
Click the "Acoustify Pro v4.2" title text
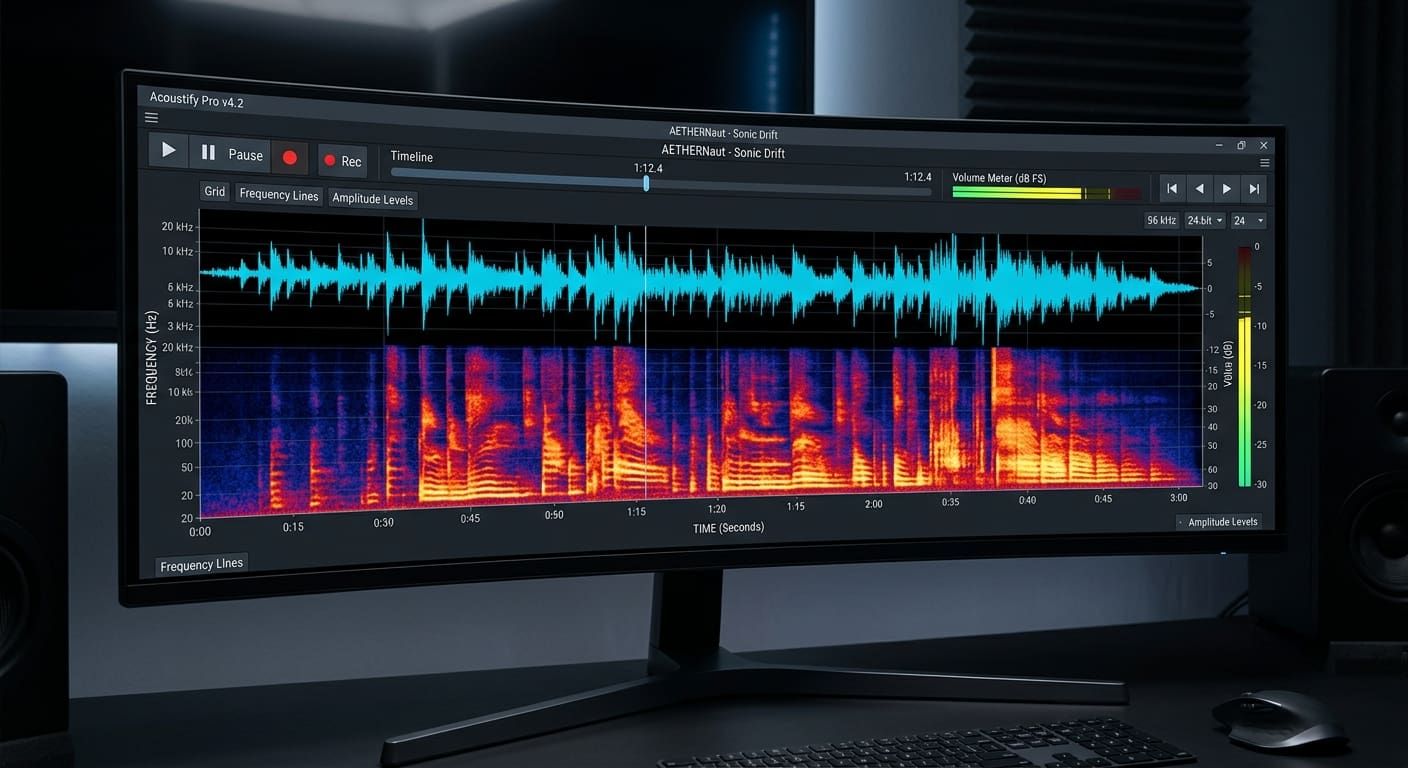196,100
